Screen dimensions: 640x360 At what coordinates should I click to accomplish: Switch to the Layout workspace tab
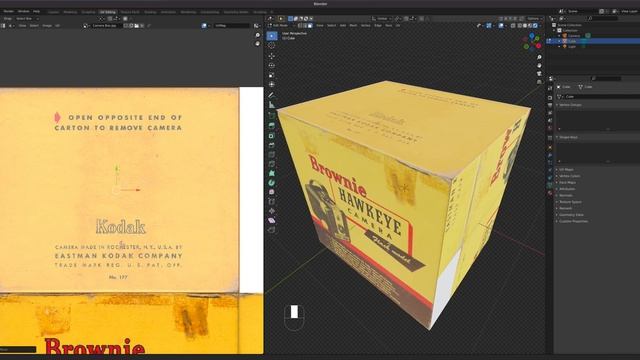[x=53, y=12]
